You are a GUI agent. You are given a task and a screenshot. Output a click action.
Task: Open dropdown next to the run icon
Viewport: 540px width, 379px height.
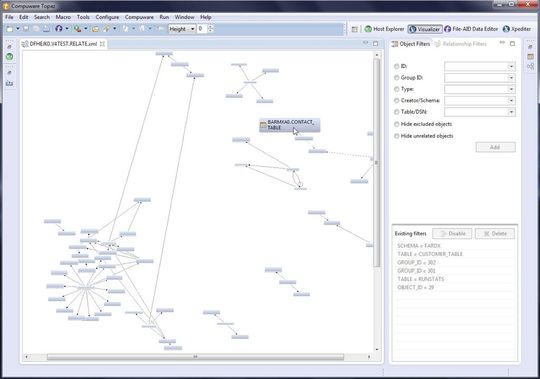click(x=86, y=29)
